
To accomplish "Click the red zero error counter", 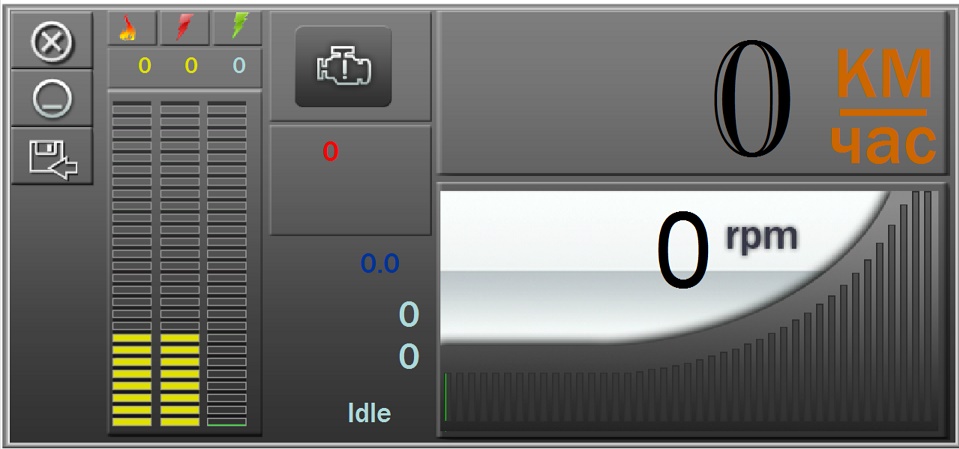I will tap(331, 152).
